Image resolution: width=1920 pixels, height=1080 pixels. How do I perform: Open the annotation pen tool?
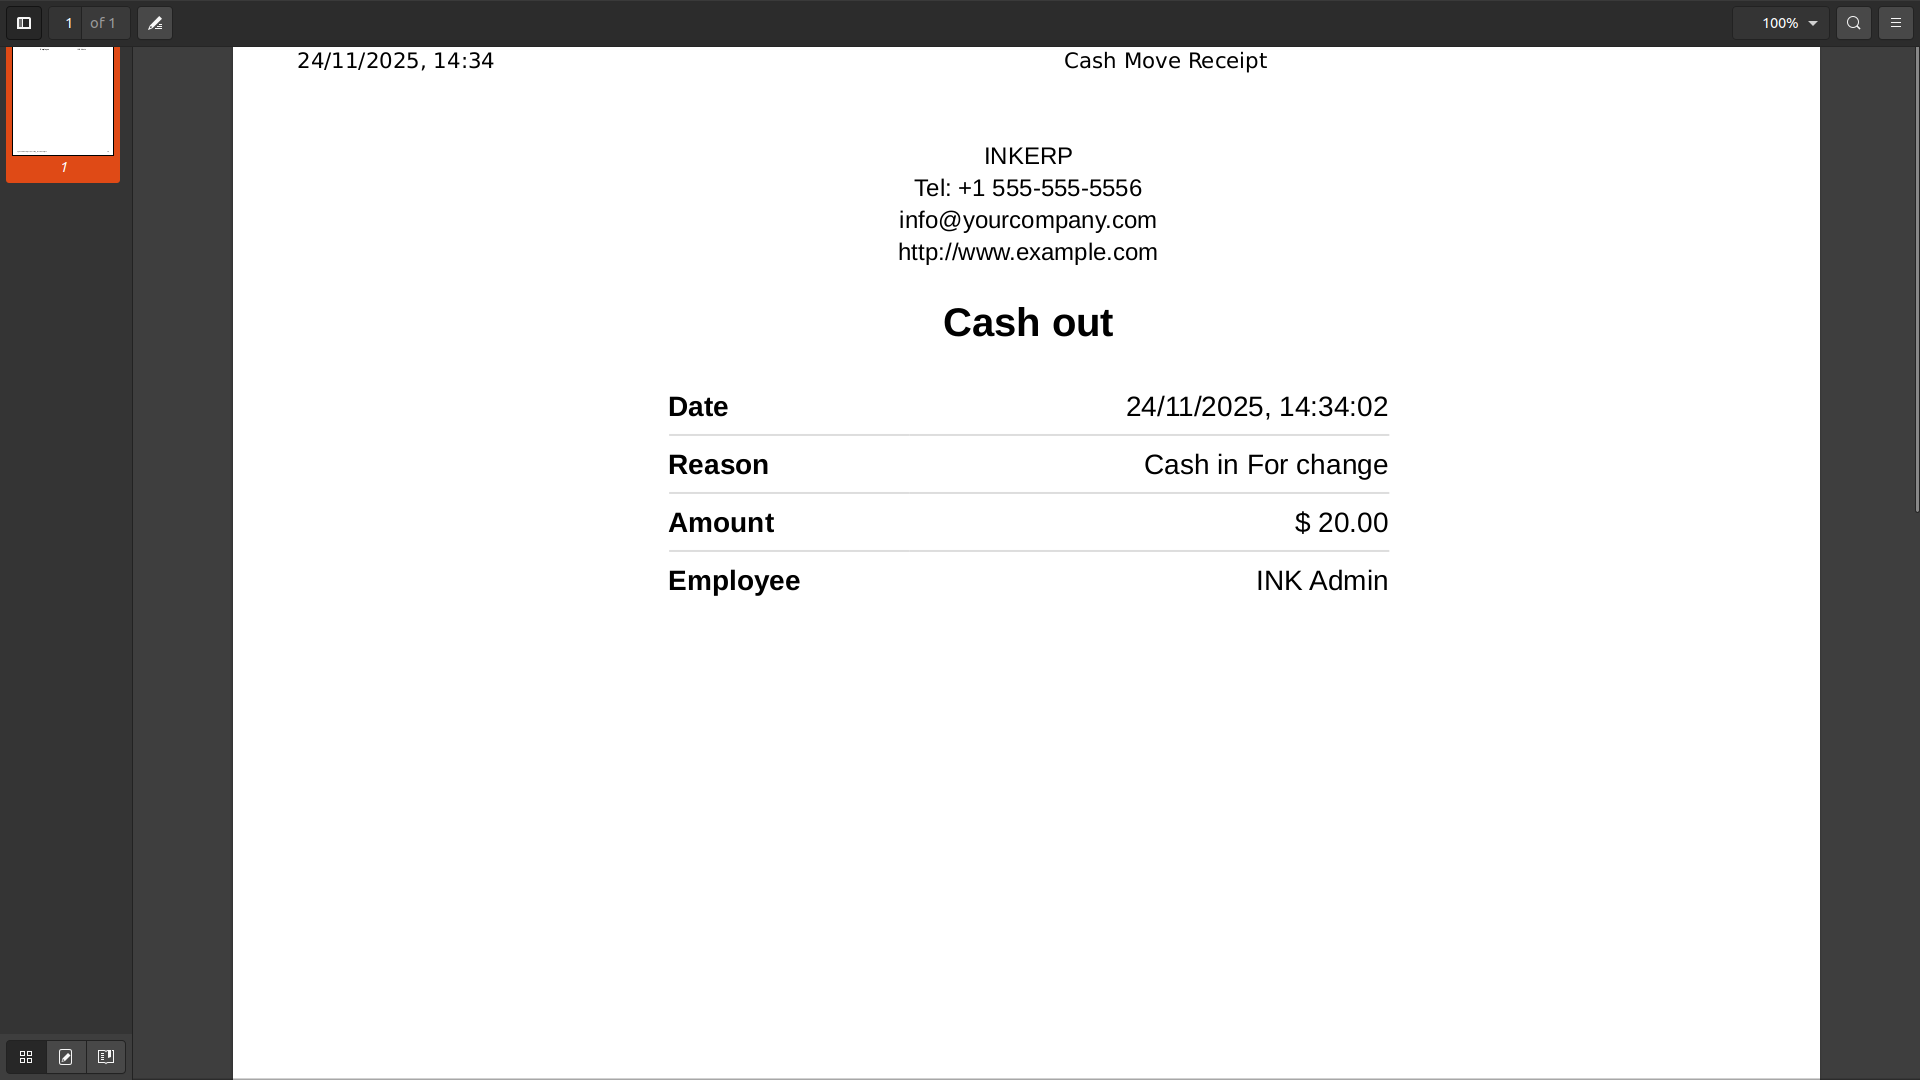155,23
